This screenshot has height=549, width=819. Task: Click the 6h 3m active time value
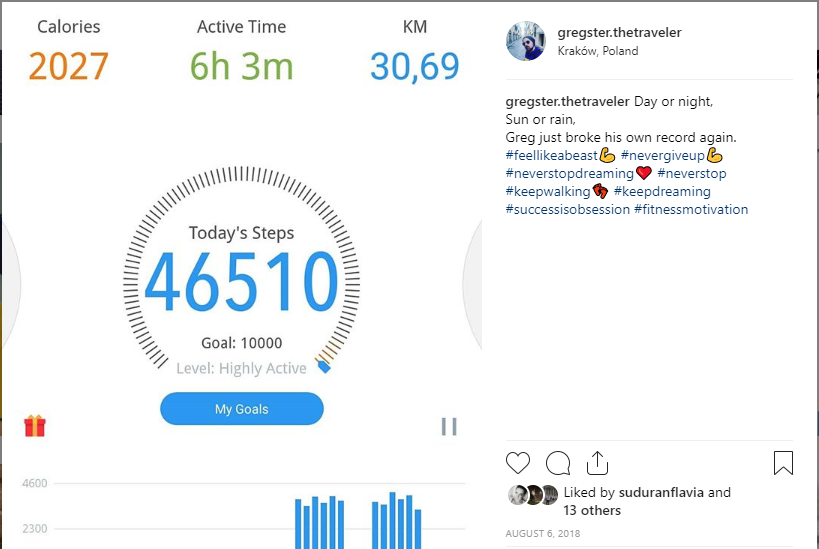(241, 66)
